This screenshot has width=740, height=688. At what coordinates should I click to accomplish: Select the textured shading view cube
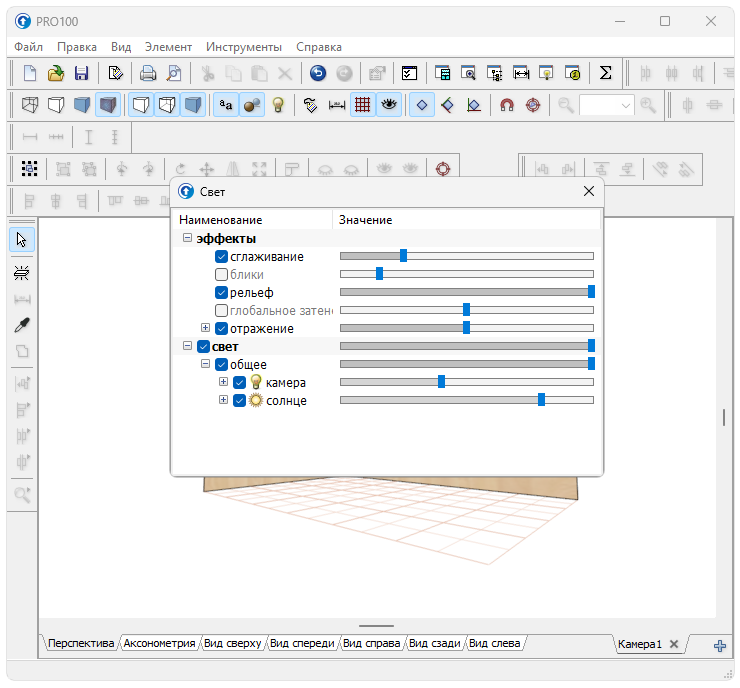108,105
